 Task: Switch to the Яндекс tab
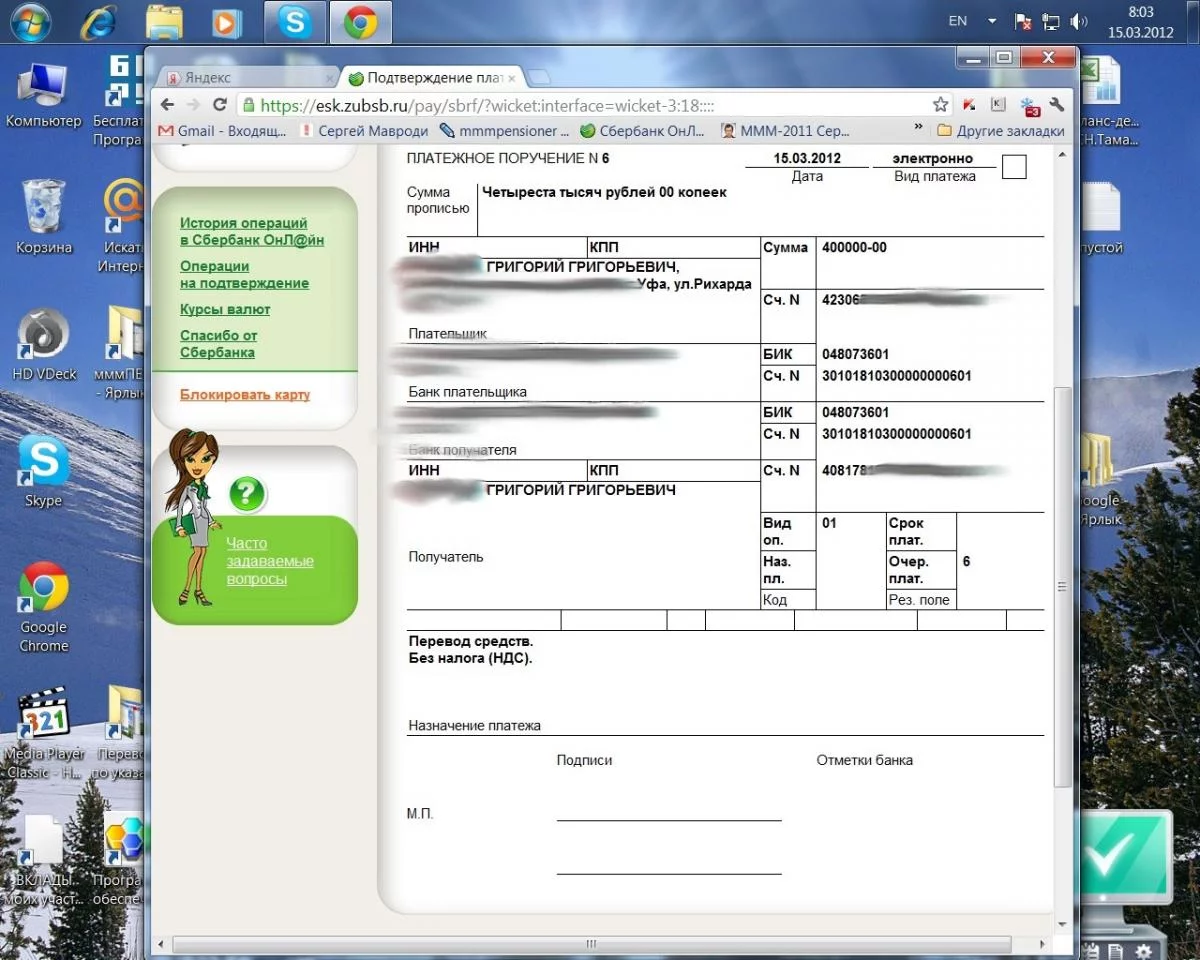pos(245,77)
